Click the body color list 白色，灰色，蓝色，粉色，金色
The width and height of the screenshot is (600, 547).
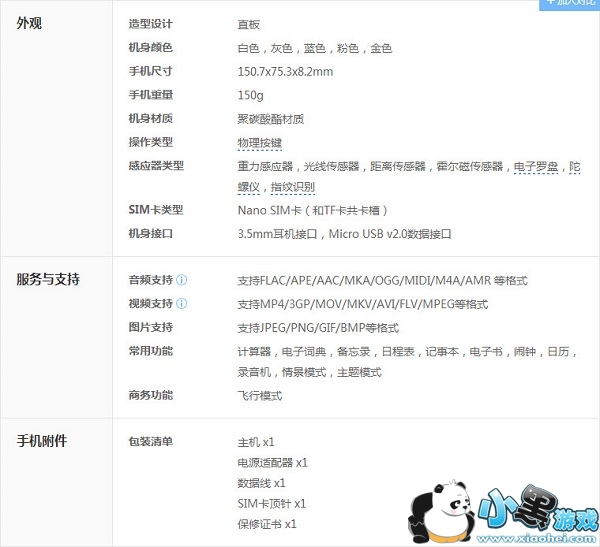(315, 48)
